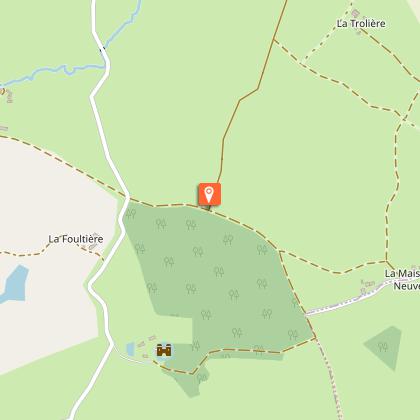Click the tree symbol inside the triangular wood

click(383, 347)
